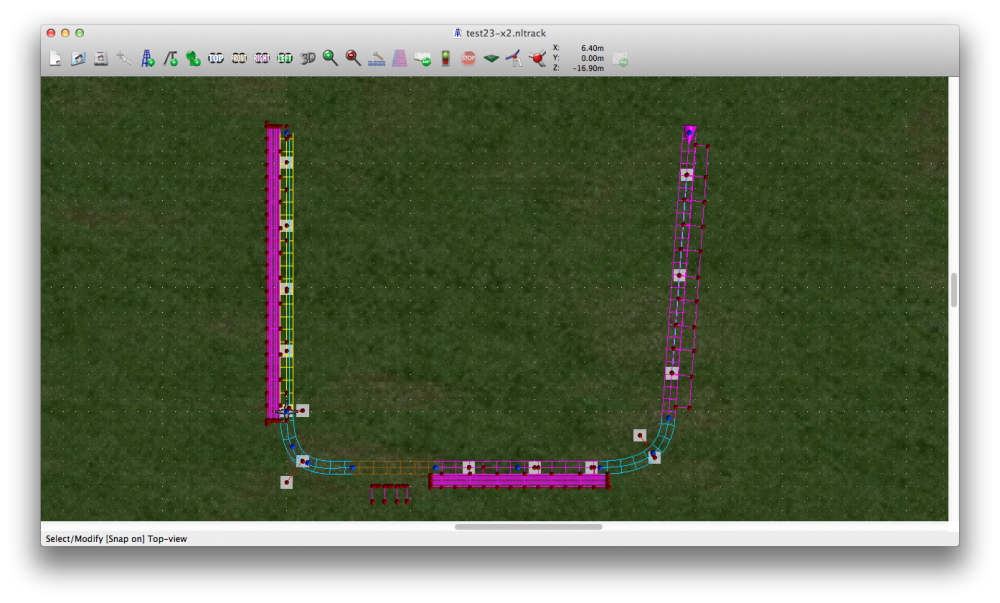Click the vertical scrollbar thumb
The width and height of the screenshot is (1000, 603).
954,290
